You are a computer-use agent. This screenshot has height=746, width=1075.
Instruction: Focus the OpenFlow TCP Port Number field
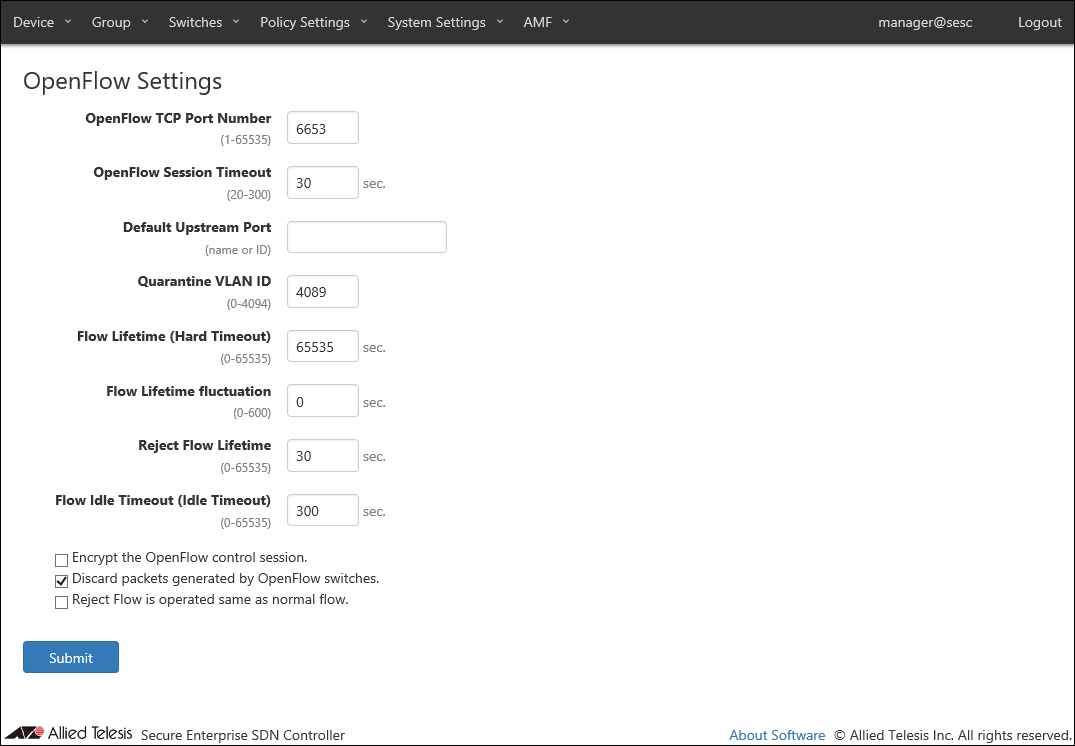point(322,128)
